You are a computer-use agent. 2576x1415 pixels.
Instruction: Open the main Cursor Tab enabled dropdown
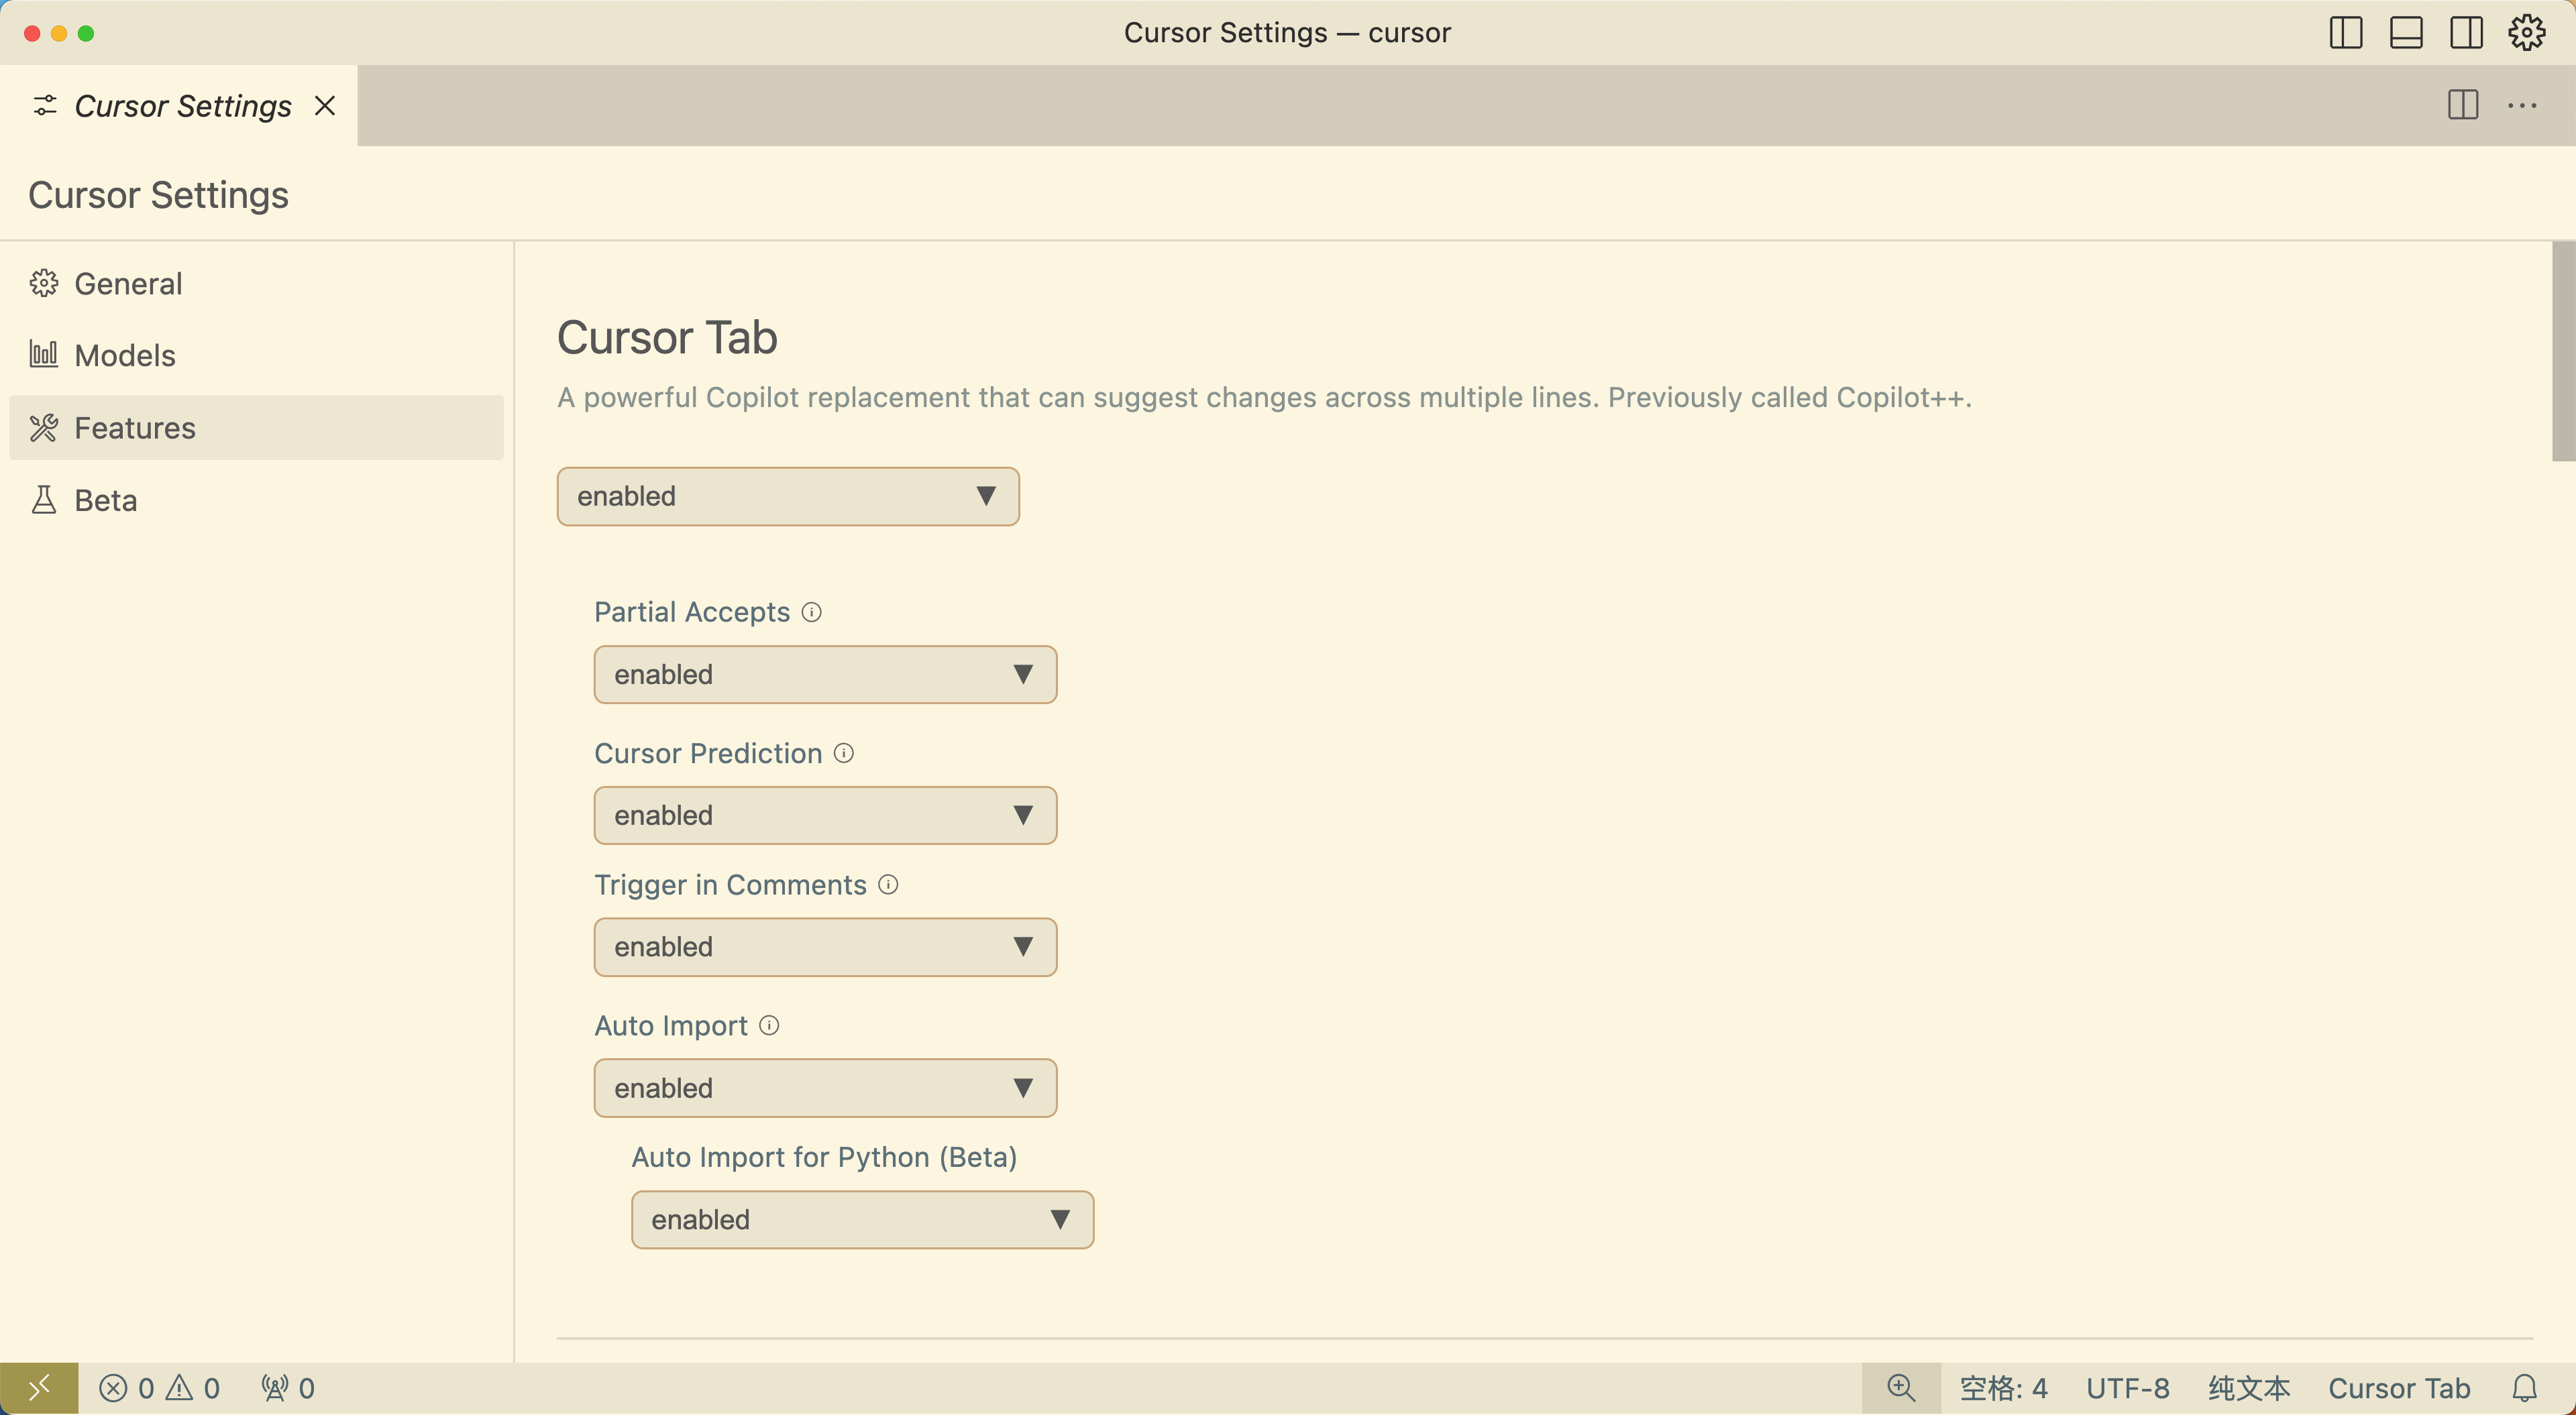tap(788, 496)
